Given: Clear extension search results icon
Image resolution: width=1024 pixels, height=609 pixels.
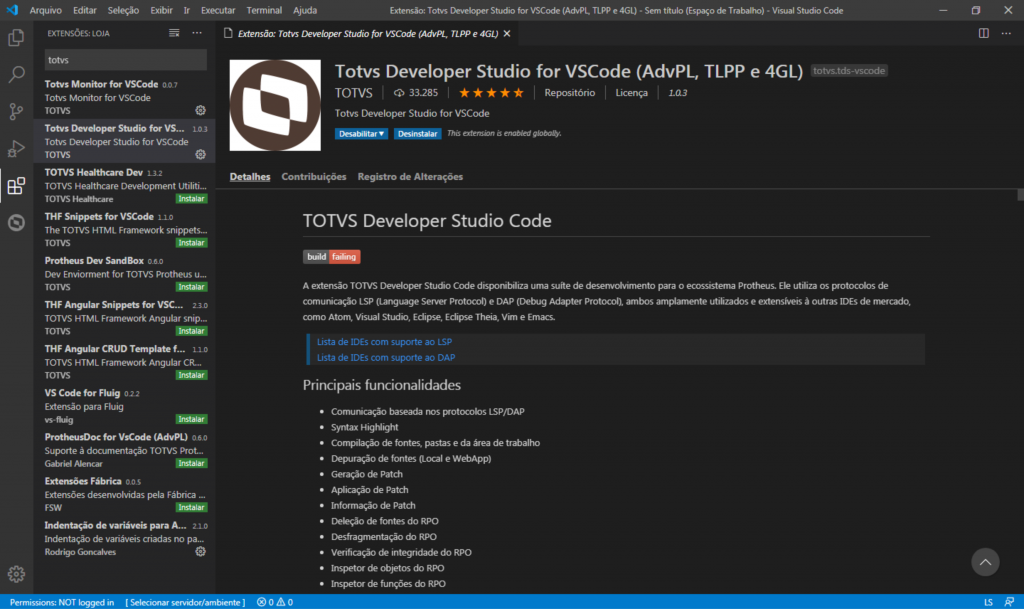Looking at the screenshot, I should click(x=174, y=33).
